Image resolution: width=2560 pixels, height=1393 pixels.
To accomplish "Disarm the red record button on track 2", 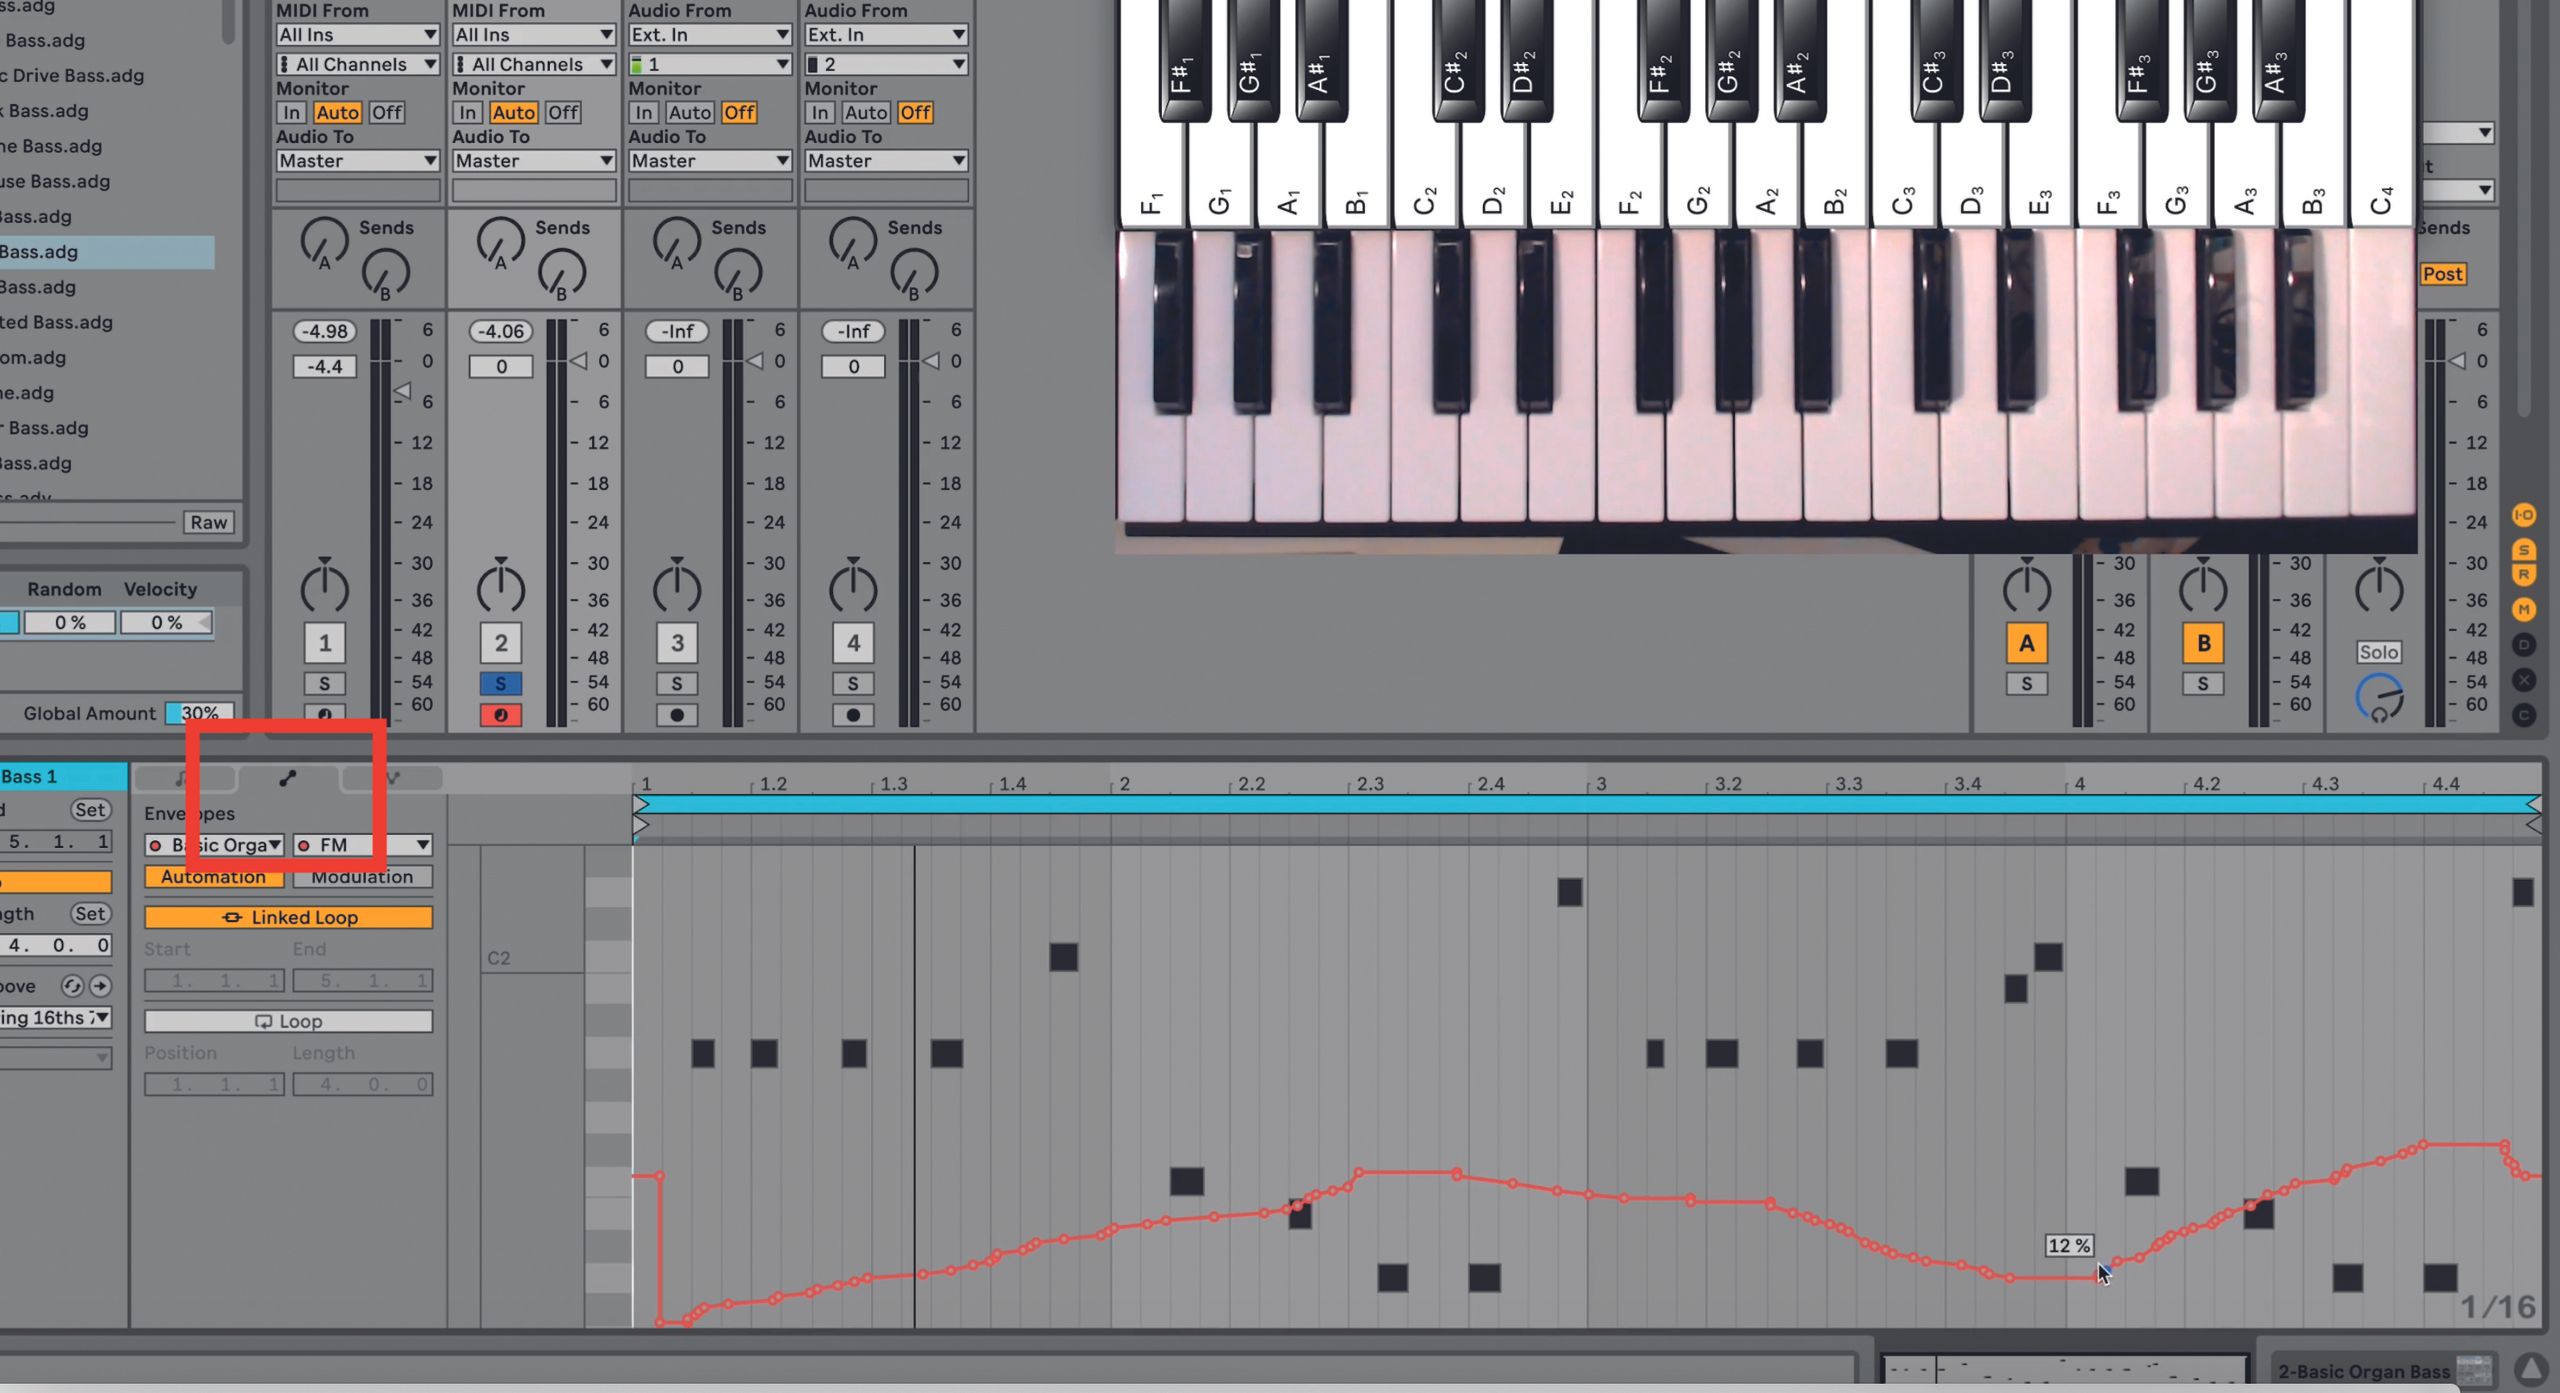I will [x=500, y=715].
